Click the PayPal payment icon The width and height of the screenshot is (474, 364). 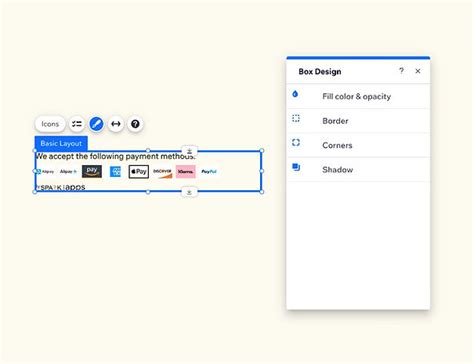click(x=209, y=172)
